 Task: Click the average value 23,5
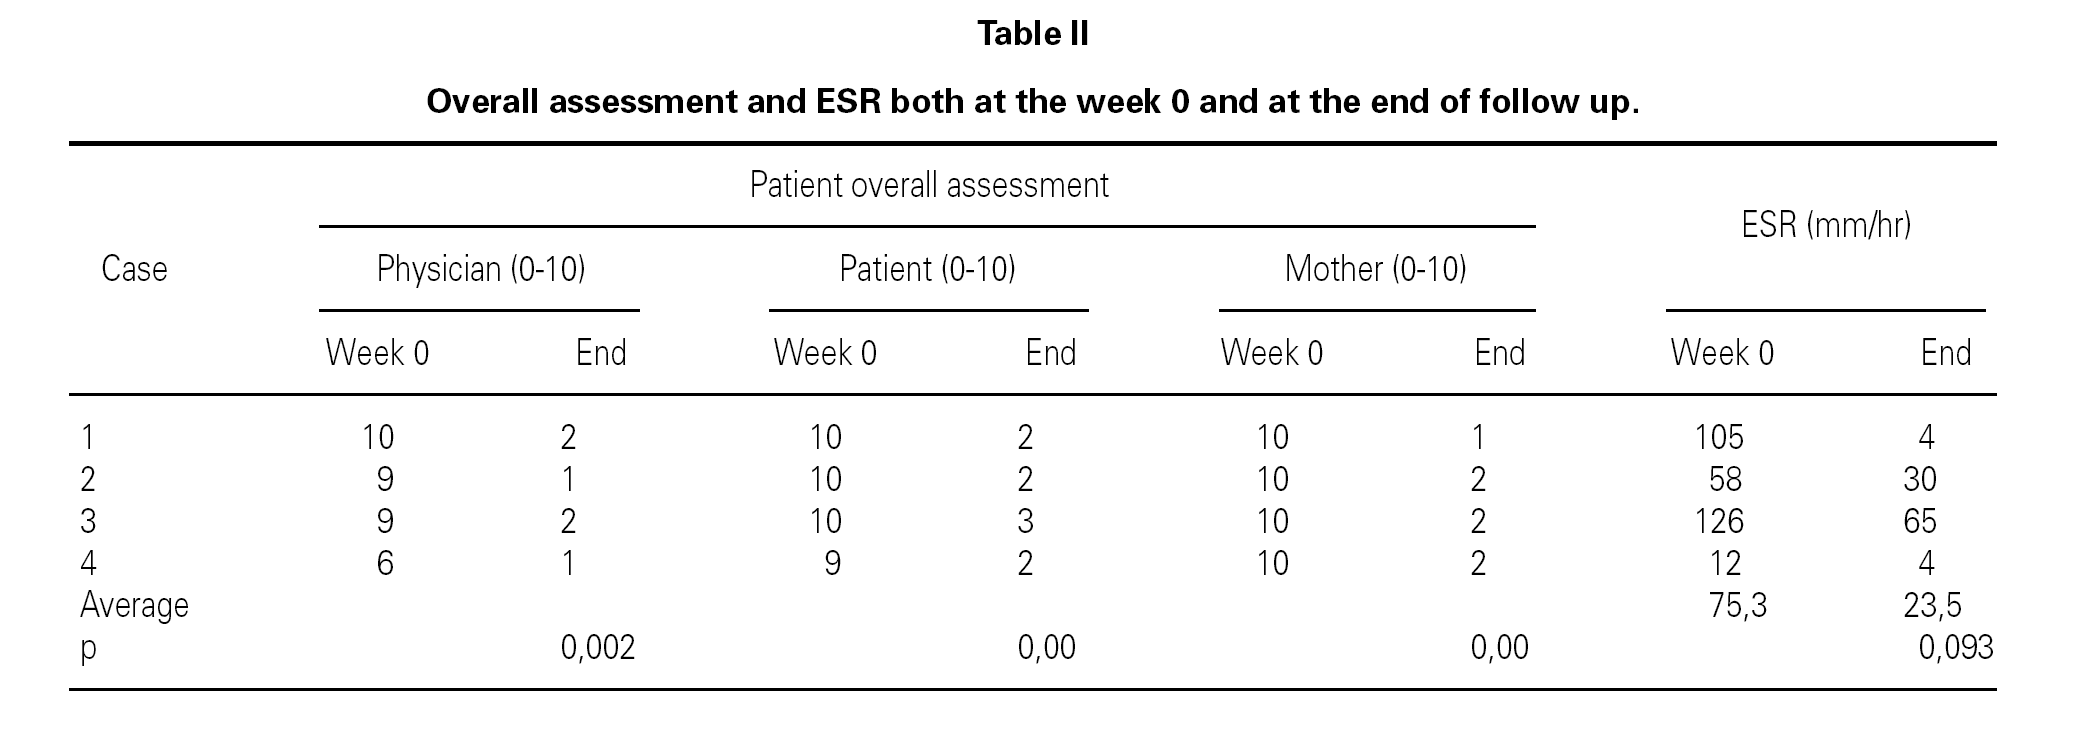1932,606
